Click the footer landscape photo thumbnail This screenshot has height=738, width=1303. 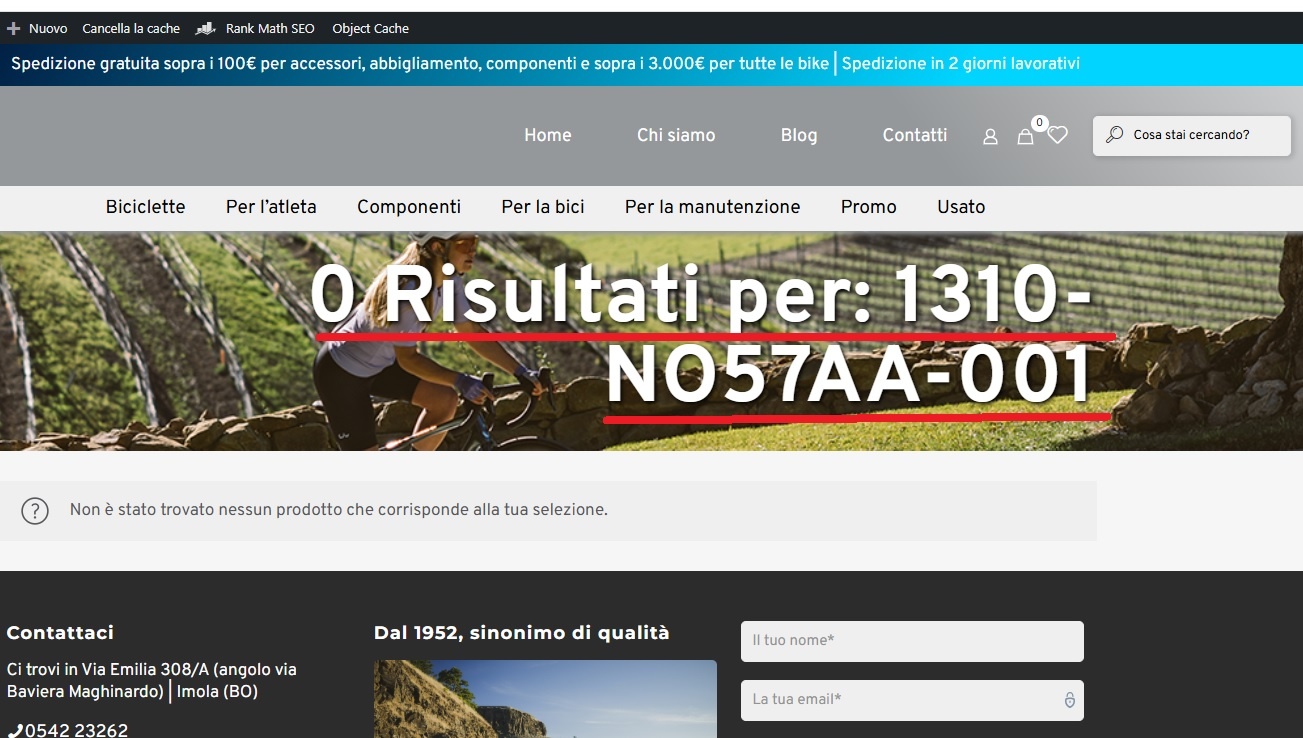coord(545,699)
